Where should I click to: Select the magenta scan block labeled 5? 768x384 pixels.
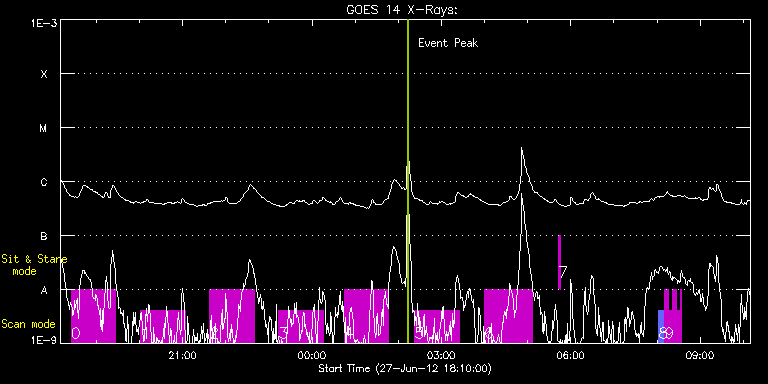[437, 326]
